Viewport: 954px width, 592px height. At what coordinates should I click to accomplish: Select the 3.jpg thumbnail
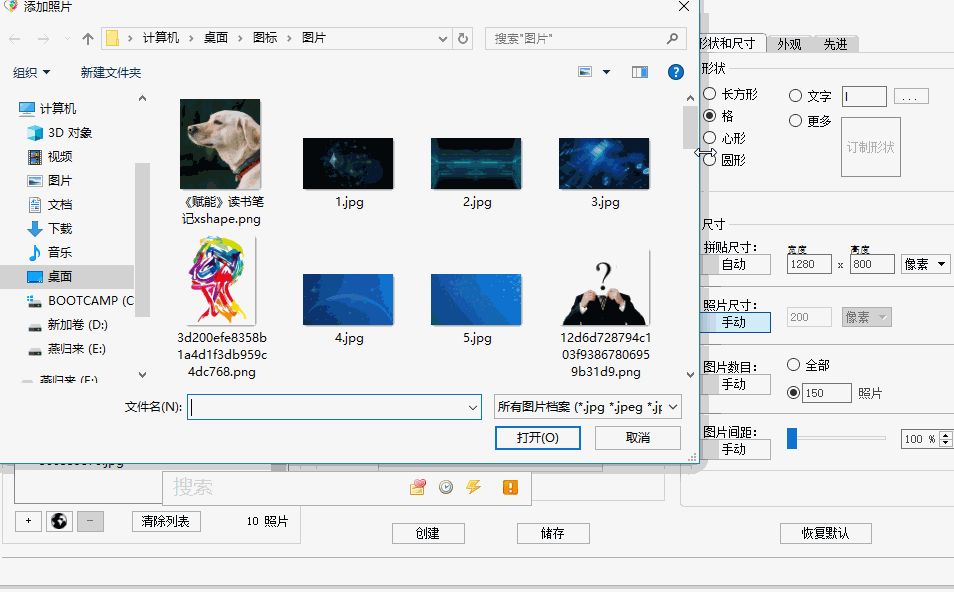click(x=604, y=161)
